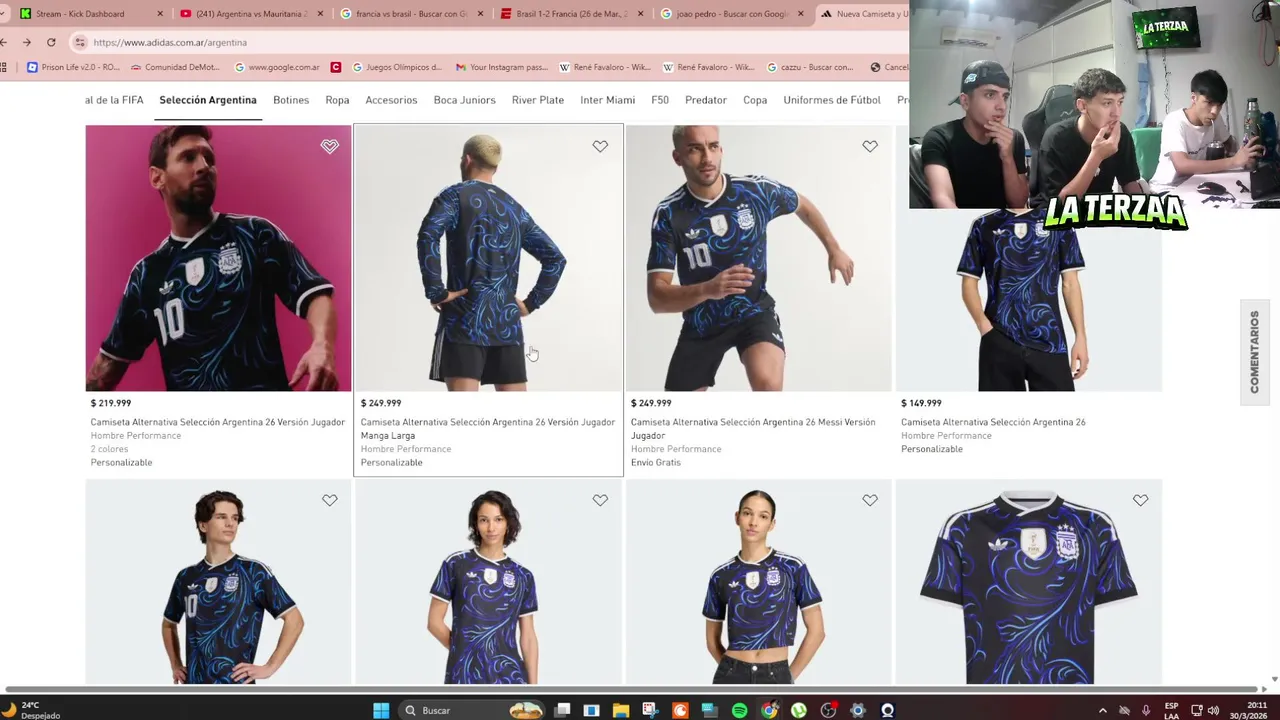Open the Predator category

[x=706, y=100]
